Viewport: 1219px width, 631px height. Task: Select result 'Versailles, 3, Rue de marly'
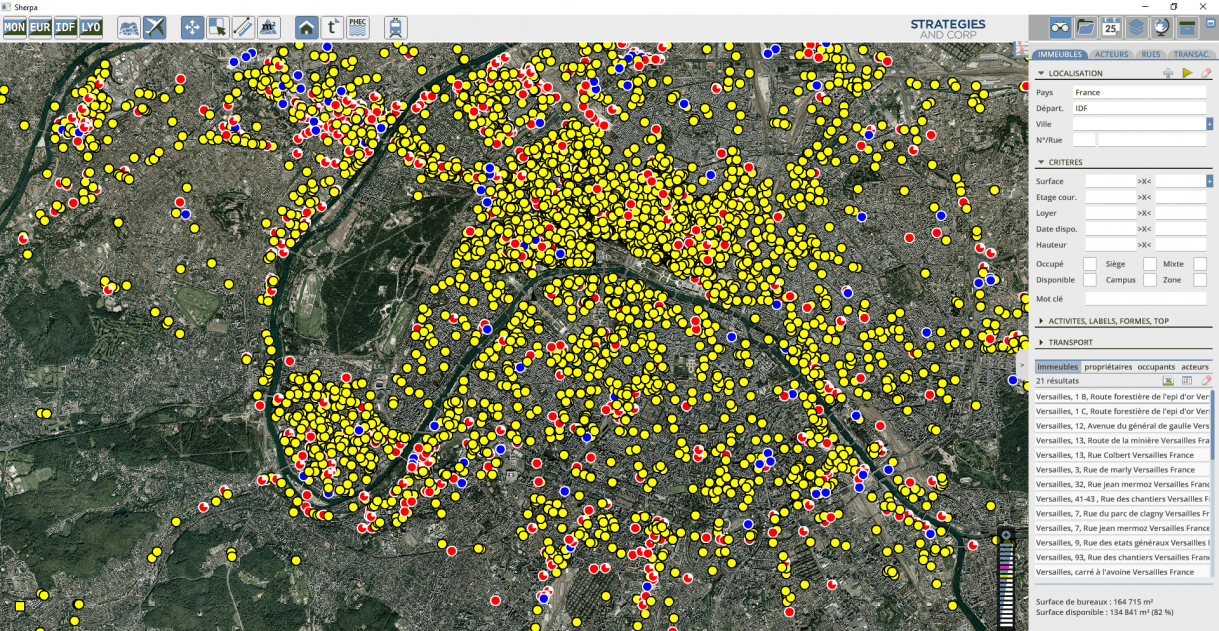(1122, 469)
